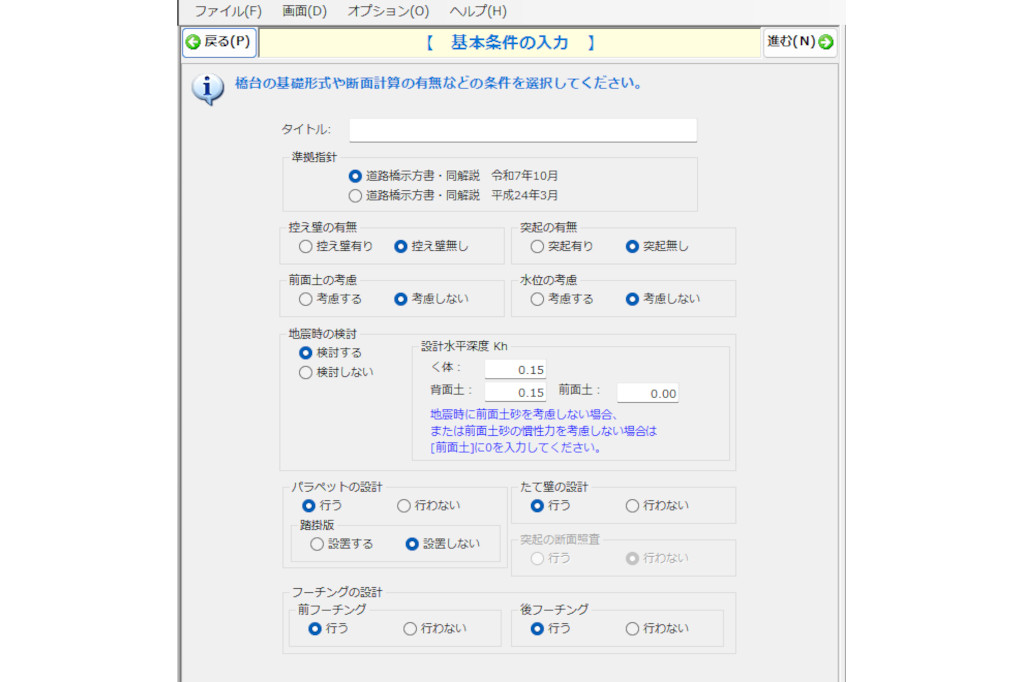Click the 前面土 Kh value field
The width and height of the screenshot is (1024, 682).
pos(647,393)
